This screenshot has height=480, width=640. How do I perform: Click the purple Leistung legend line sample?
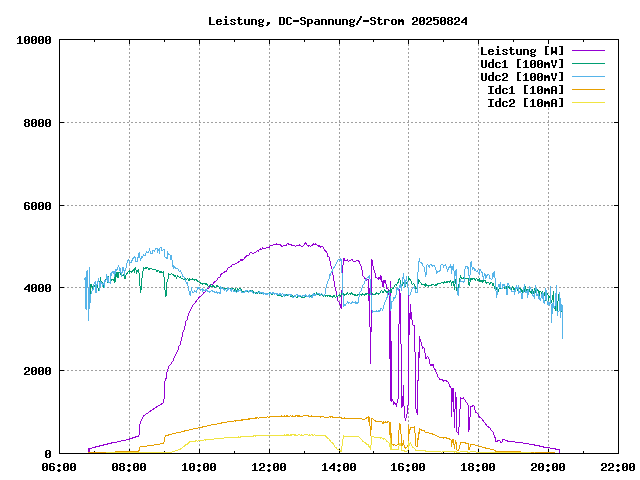pos(588,50)
